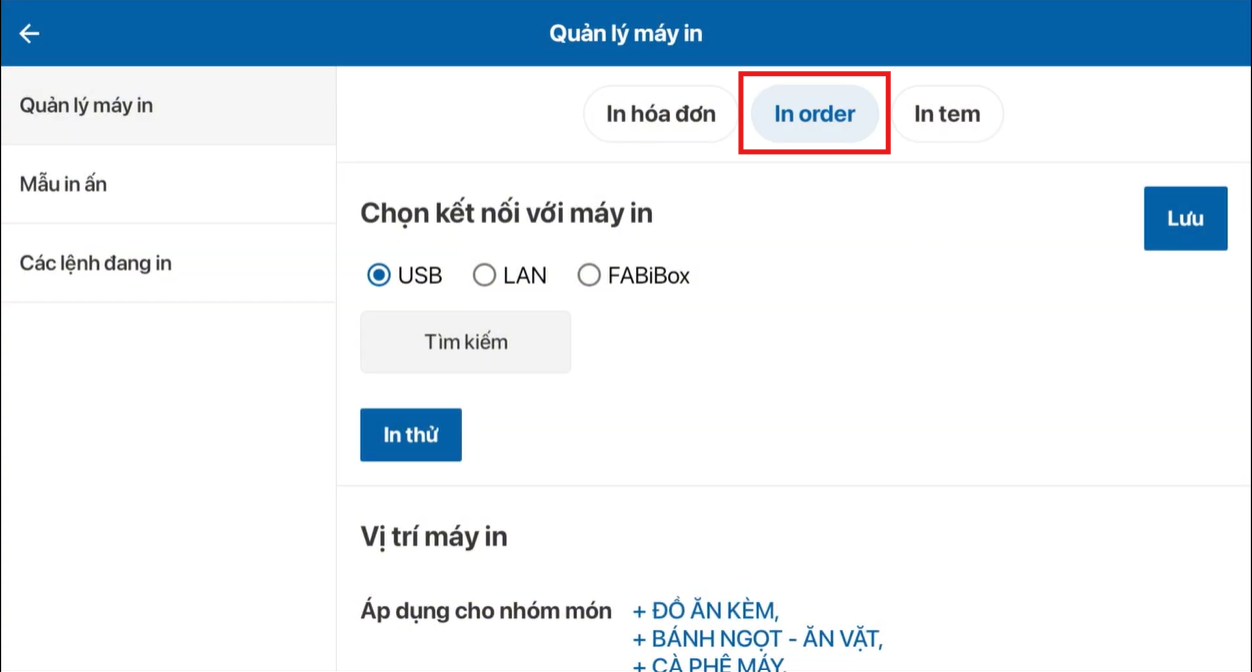Switch to the In hóa đơn tab

click(660, 114)
